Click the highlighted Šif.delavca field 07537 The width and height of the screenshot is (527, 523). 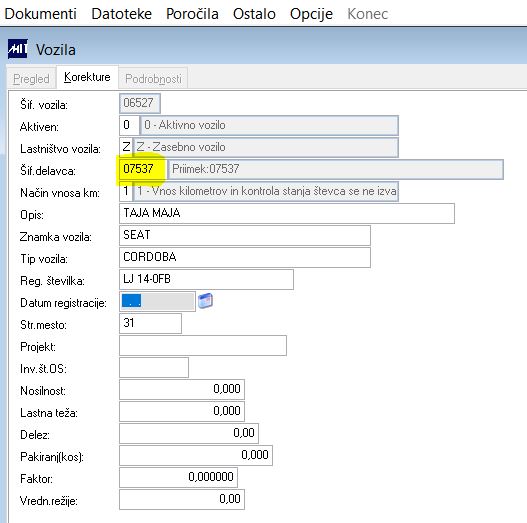143,169
